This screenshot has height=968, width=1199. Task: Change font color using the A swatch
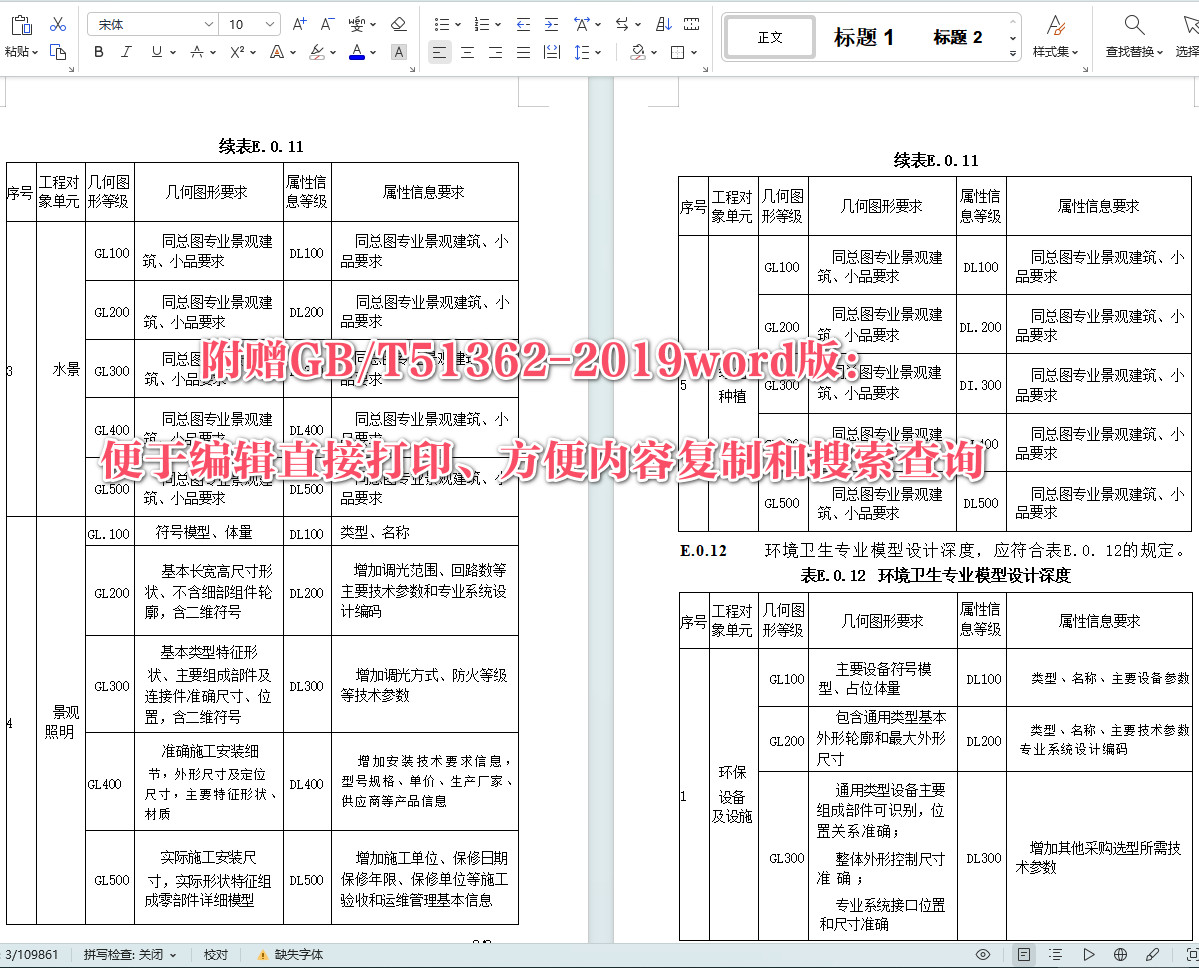(x=357, y=52)
